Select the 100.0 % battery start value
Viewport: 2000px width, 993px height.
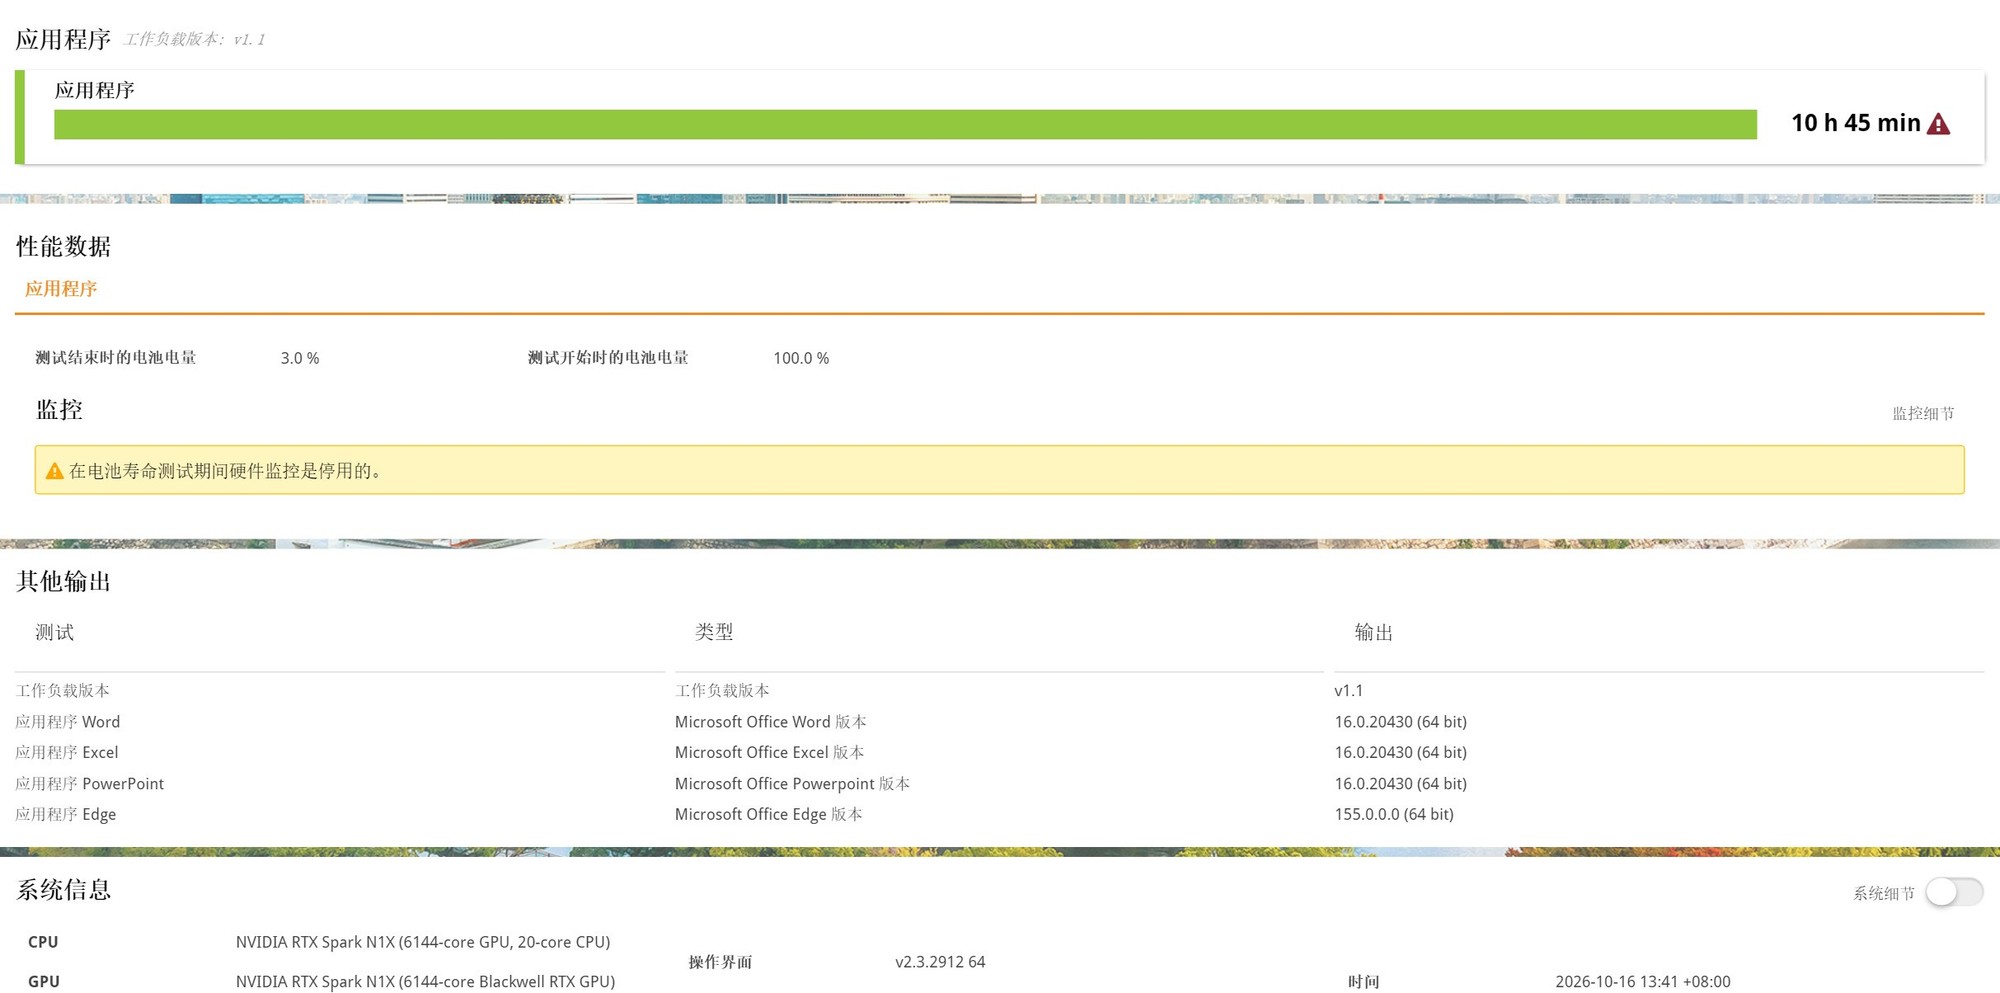801,358
